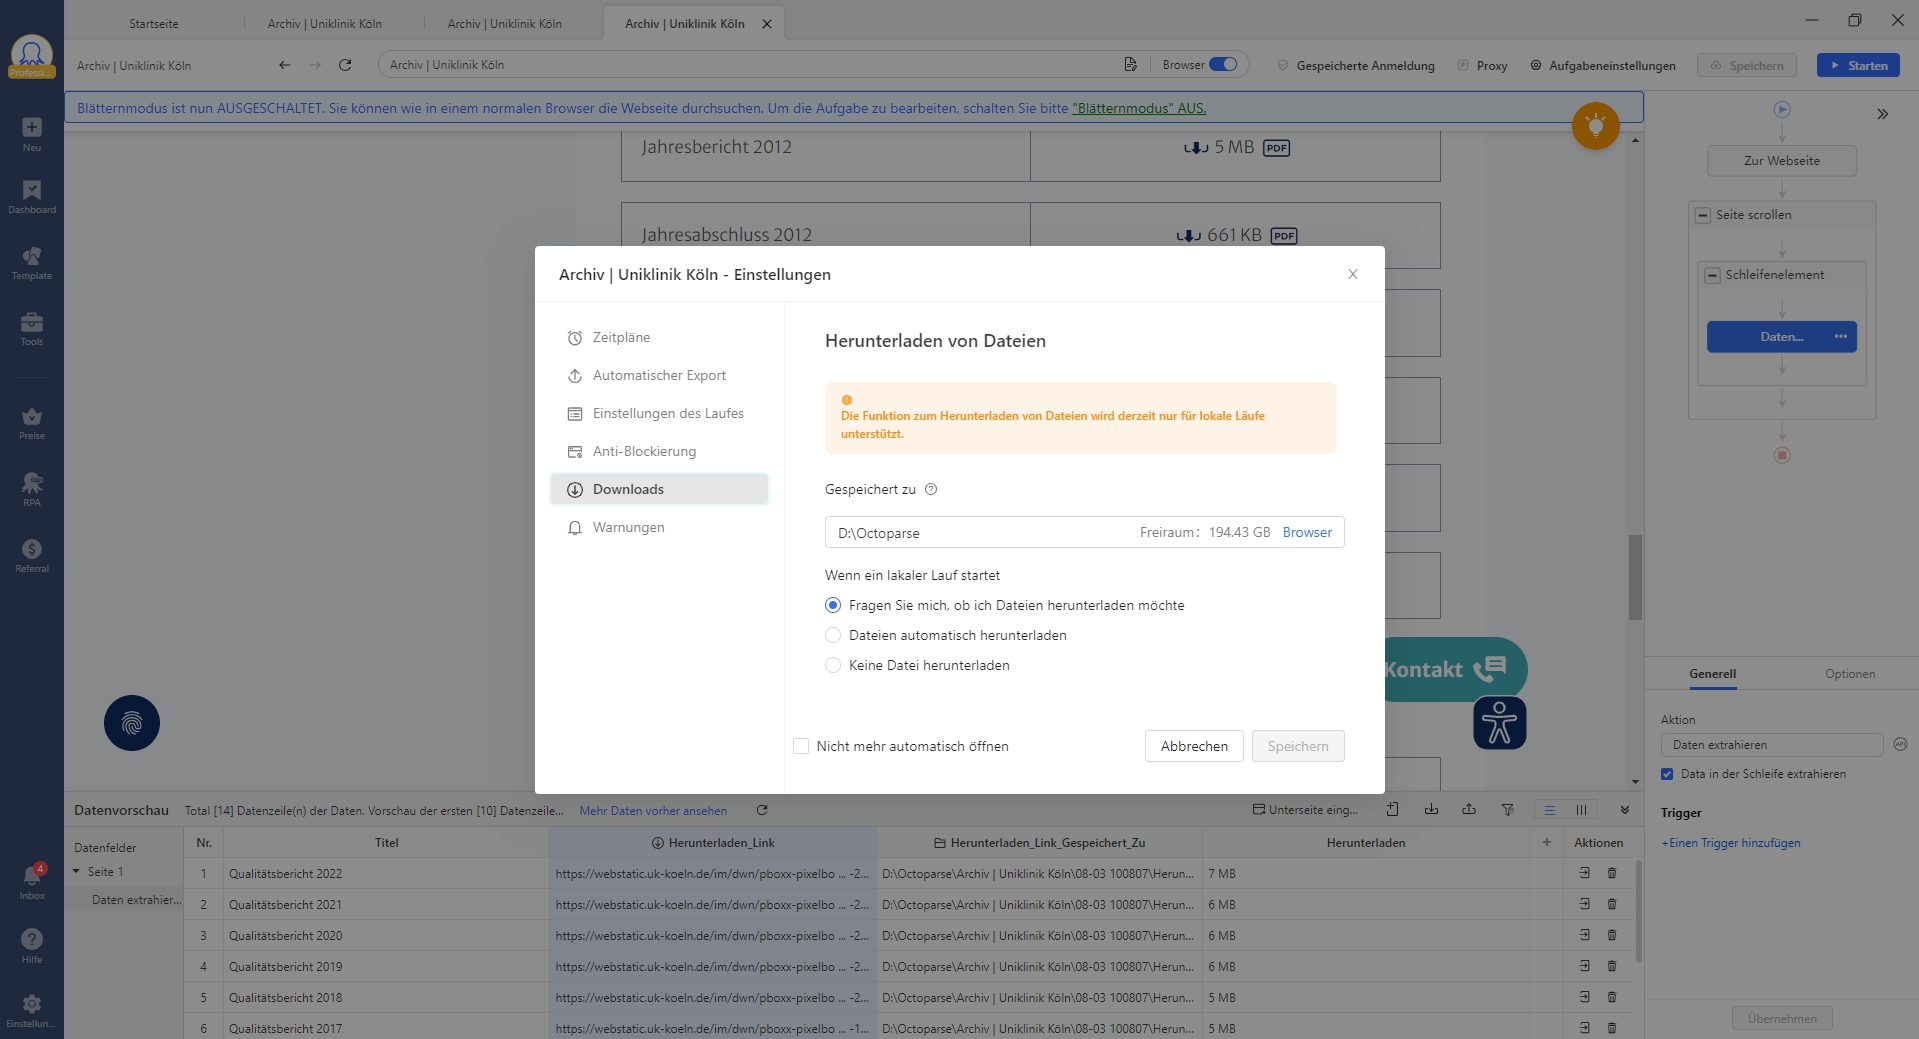1919x1039 pixels.
Task: Switch data preview to horizontal list view
Action: point(1550,810)
